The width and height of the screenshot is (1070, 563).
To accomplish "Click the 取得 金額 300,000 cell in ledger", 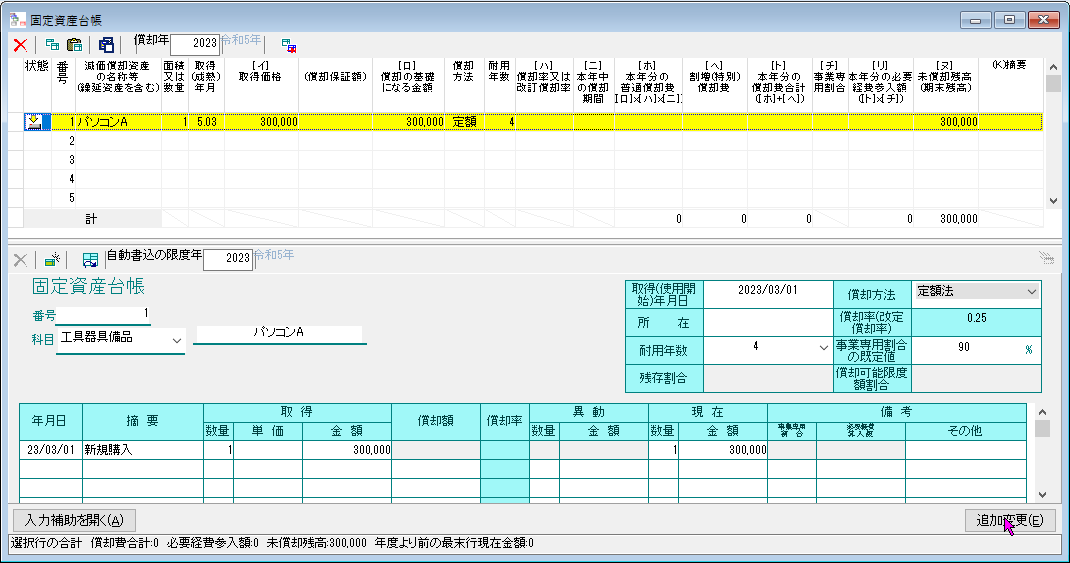I will [347, 450].
